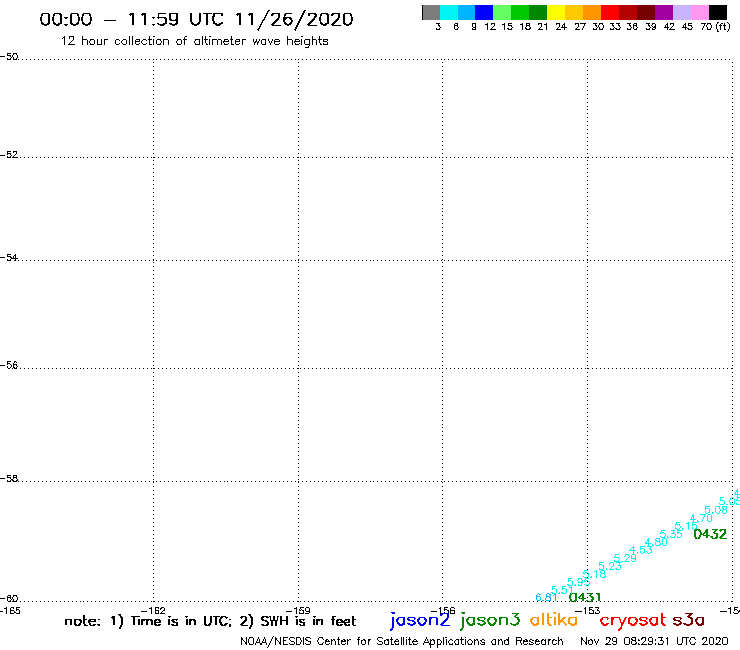Click the 5.35 wave height value

coord(671,534)
